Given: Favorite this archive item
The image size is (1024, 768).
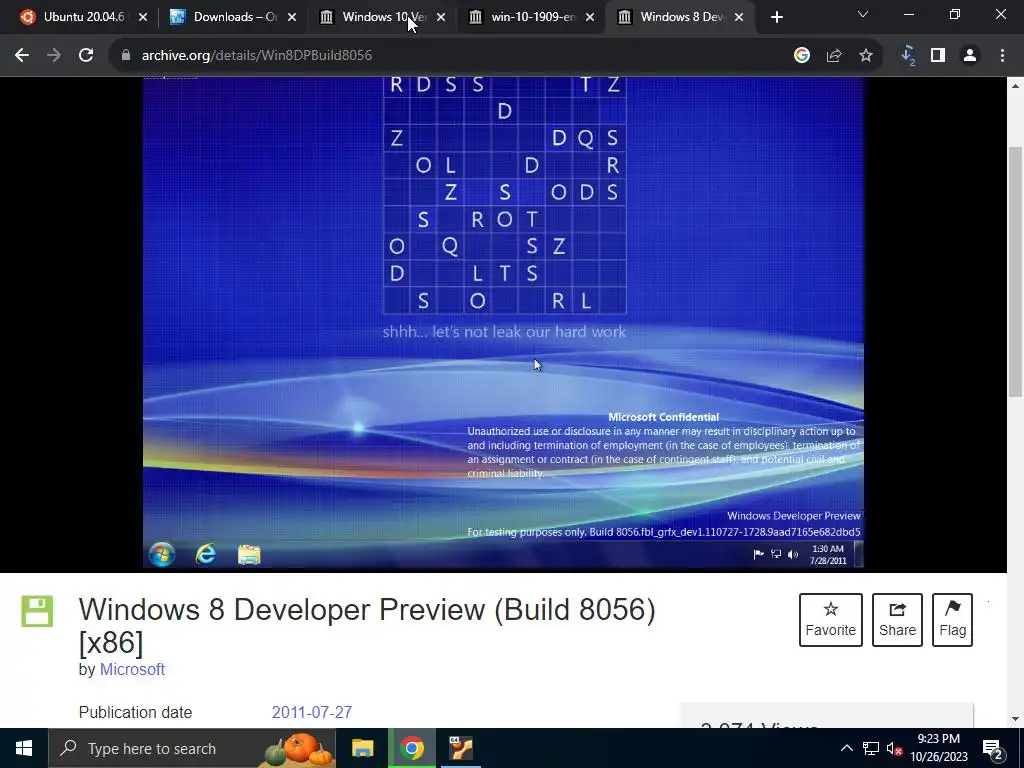Looking at the screenshot, I should point(831,620).
